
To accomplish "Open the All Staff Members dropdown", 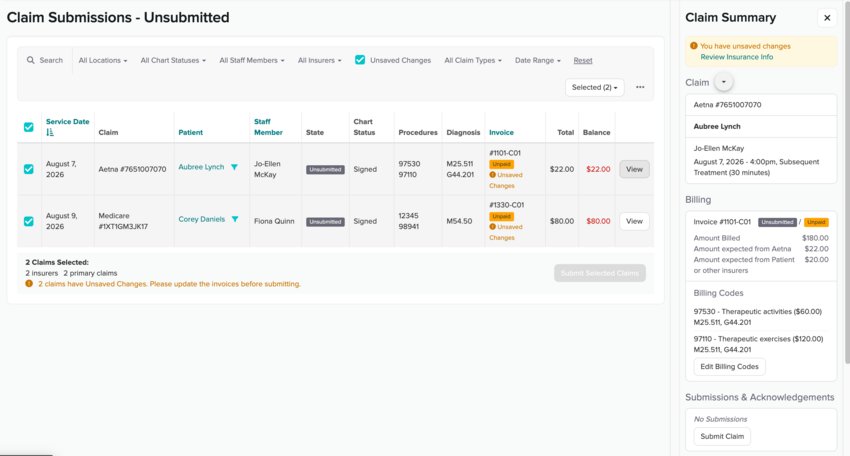I will (252, 60).
